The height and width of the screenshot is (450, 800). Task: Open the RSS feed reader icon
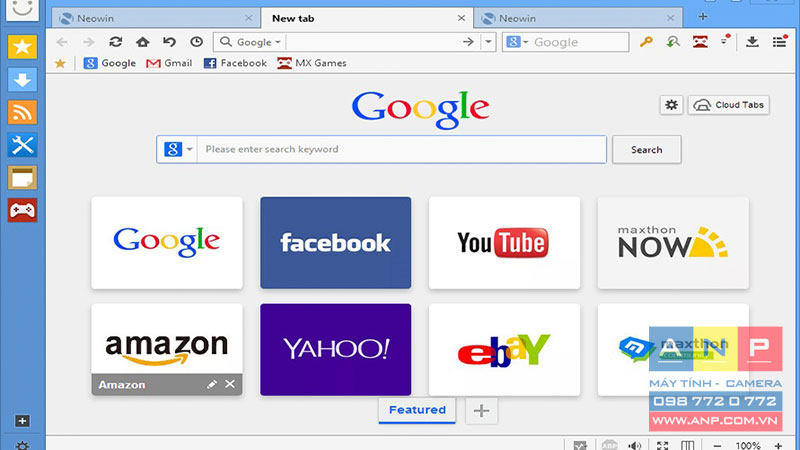(22, 112)
